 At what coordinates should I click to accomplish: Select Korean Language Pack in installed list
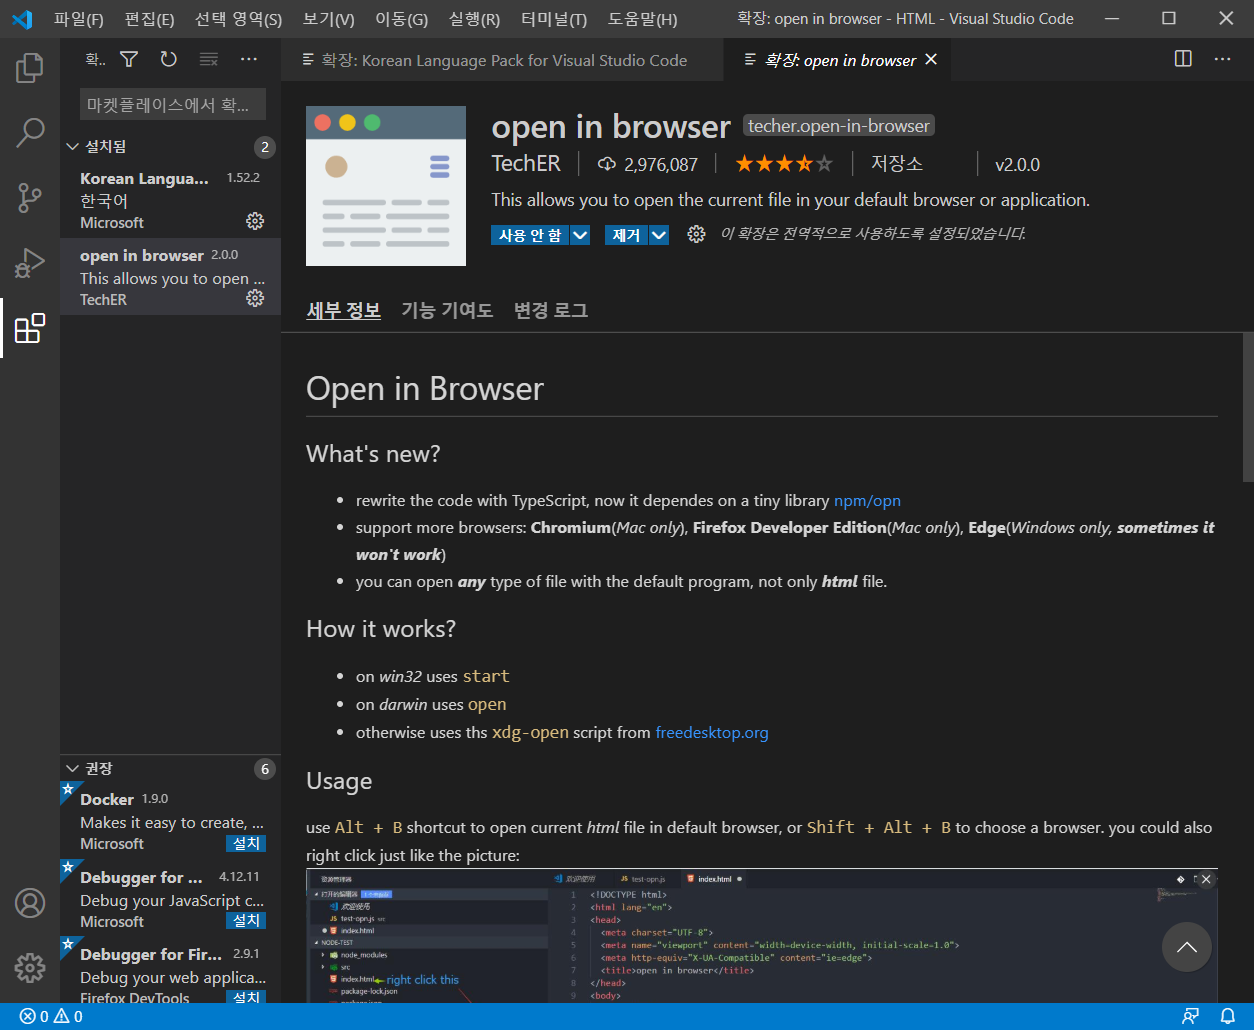tap(170, 200)
